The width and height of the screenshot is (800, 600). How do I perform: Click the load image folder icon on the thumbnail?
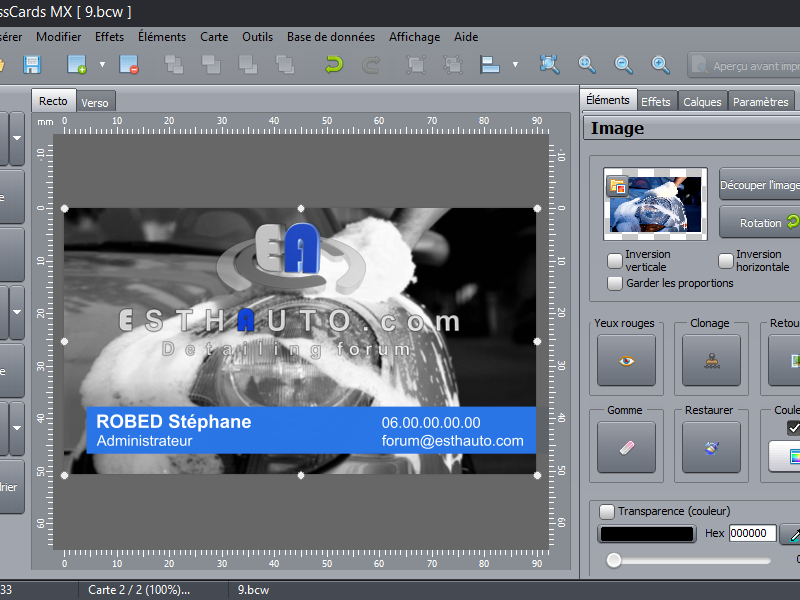coord(617,186)
